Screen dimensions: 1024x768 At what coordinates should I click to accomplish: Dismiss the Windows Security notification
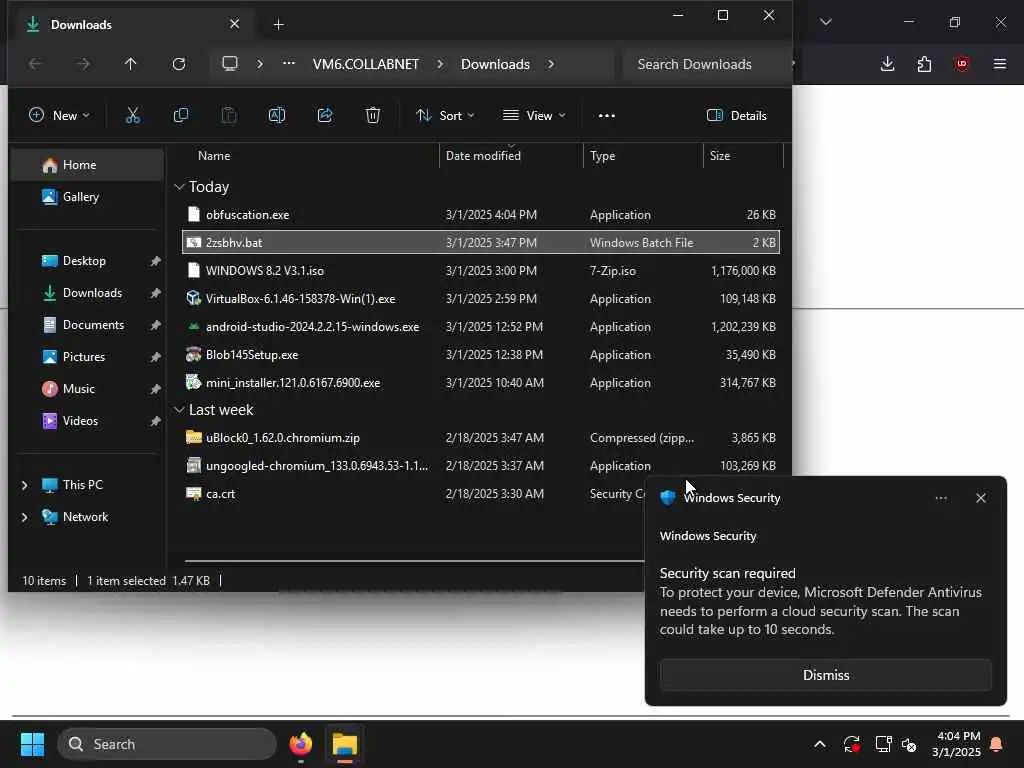825,675
